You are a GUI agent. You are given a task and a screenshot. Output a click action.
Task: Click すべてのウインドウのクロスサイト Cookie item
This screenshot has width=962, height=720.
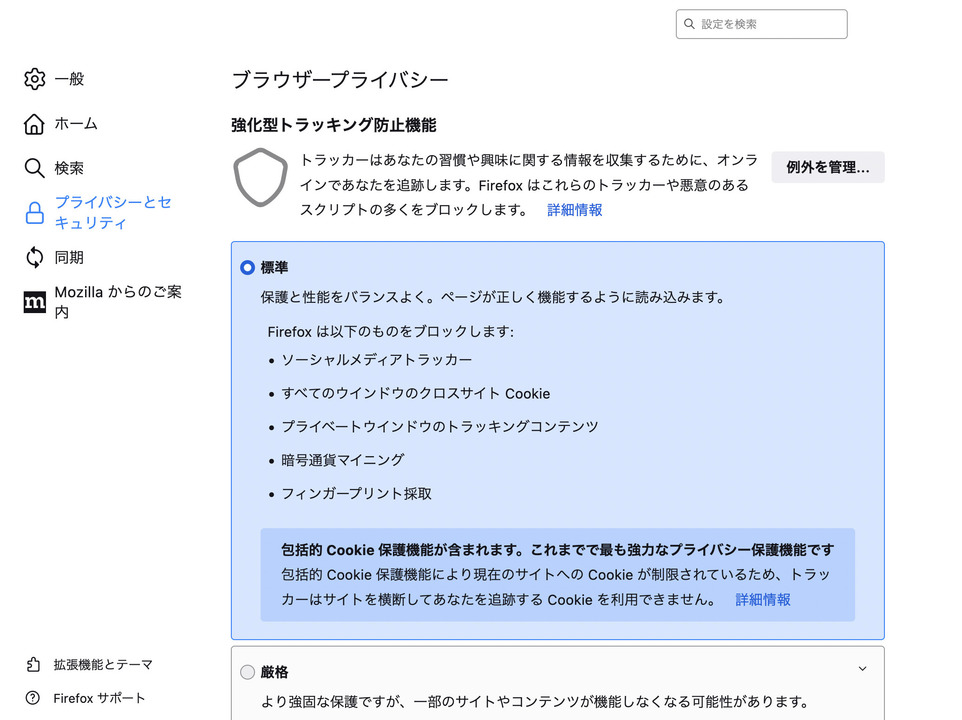[x=415, y=394]
